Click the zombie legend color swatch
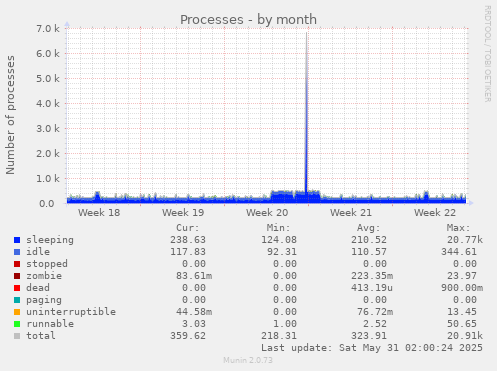 pos(17,276)
